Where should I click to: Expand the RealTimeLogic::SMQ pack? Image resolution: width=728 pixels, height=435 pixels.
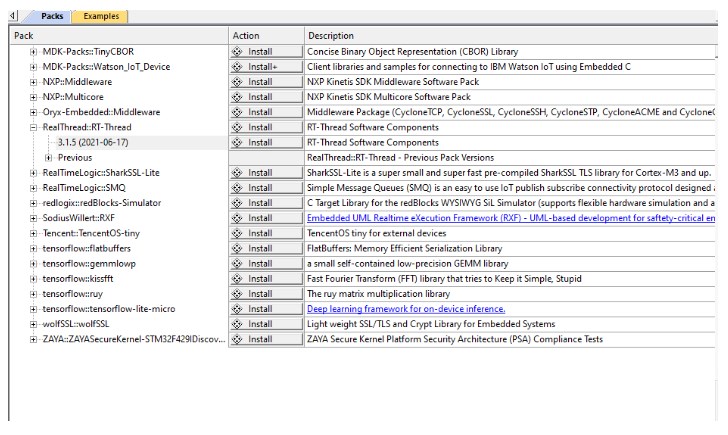click(x=33, y=188)
